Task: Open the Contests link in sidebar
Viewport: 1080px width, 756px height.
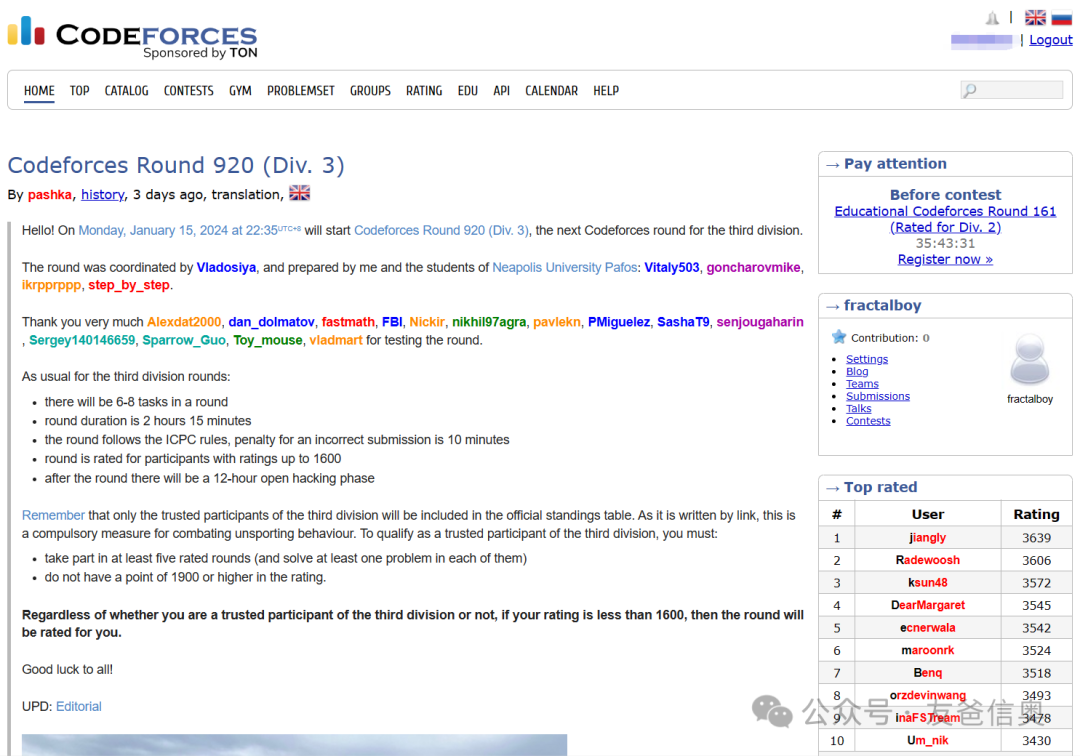Action: click(868, 421)
